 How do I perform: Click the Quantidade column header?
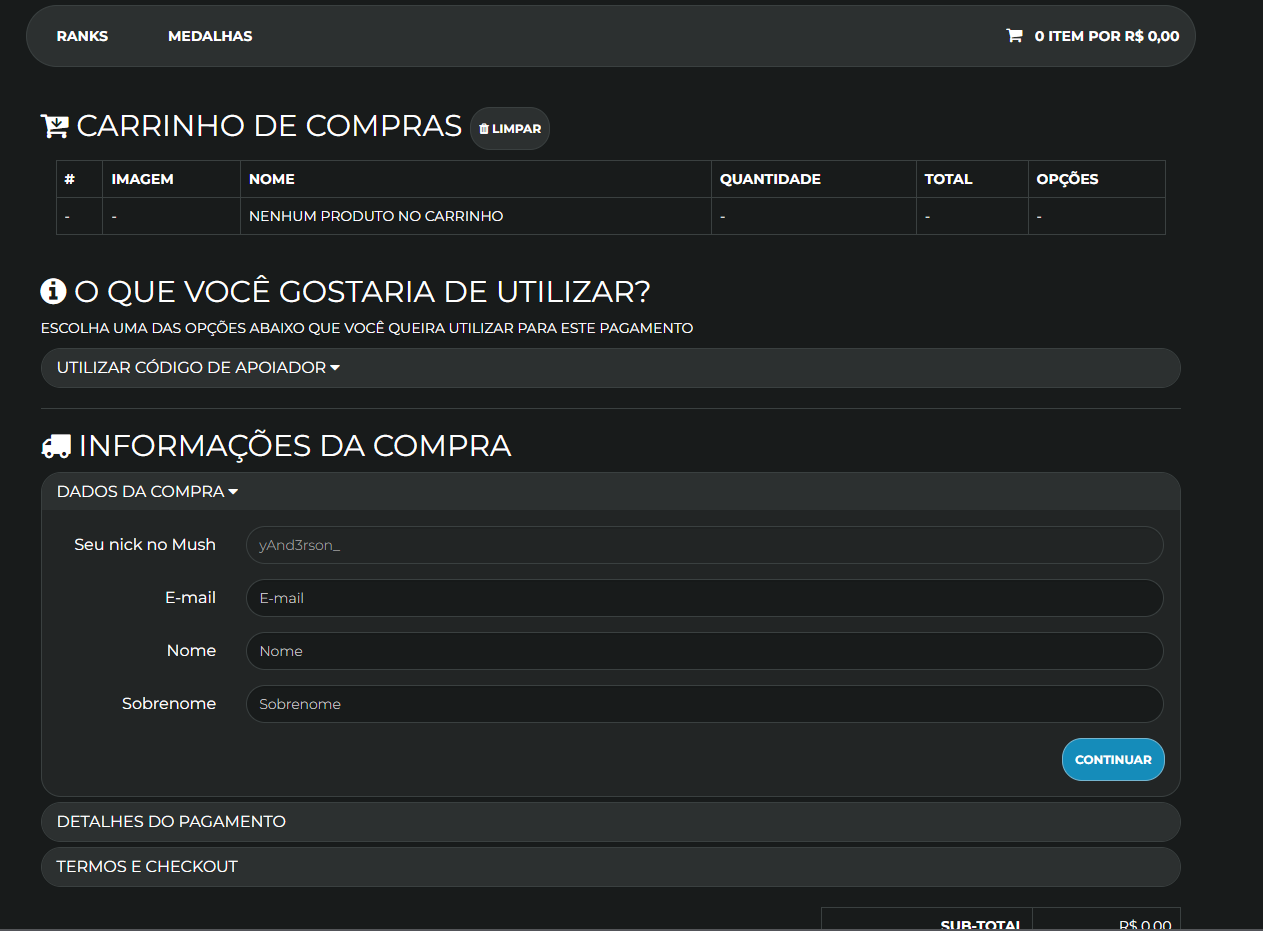pyautogui.click(x=814, y=179)
